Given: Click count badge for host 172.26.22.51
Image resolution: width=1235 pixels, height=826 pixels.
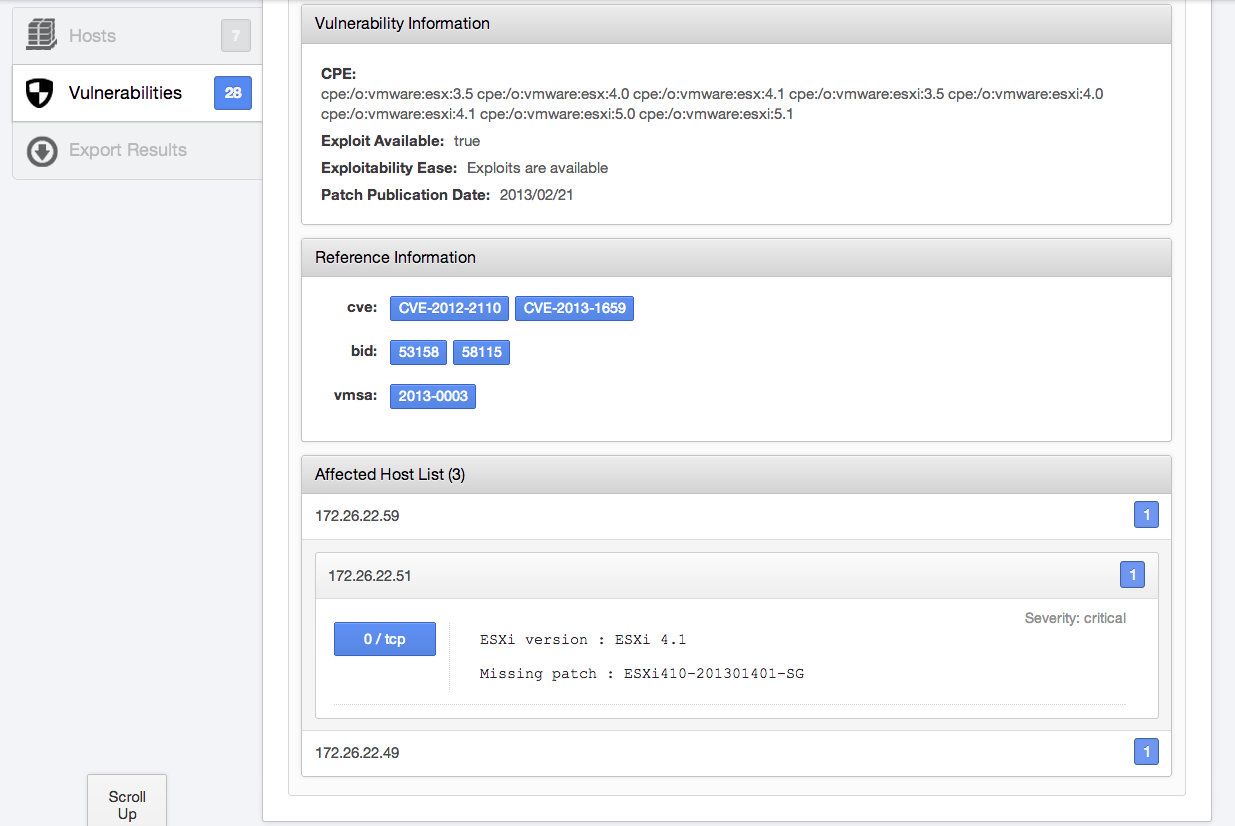Looking at the screenshot, I should coord(1132,575).
